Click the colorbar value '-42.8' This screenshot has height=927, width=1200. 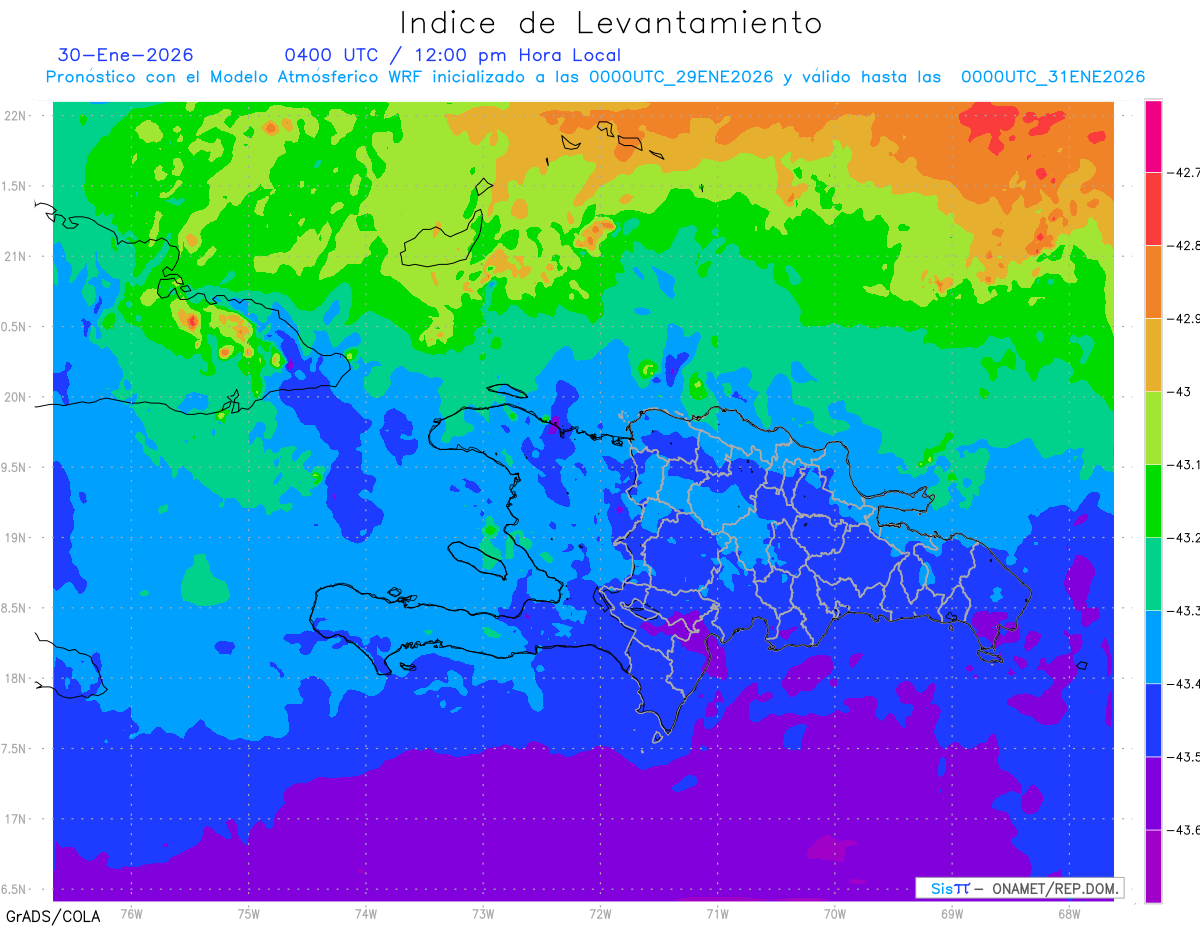pos(1186,245)
